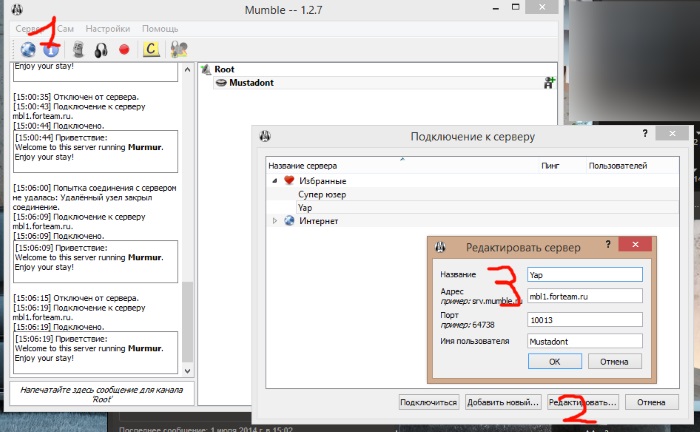Sort by Пинг column header
Screen dimensions: 700x432
click(x=562, y=166)
